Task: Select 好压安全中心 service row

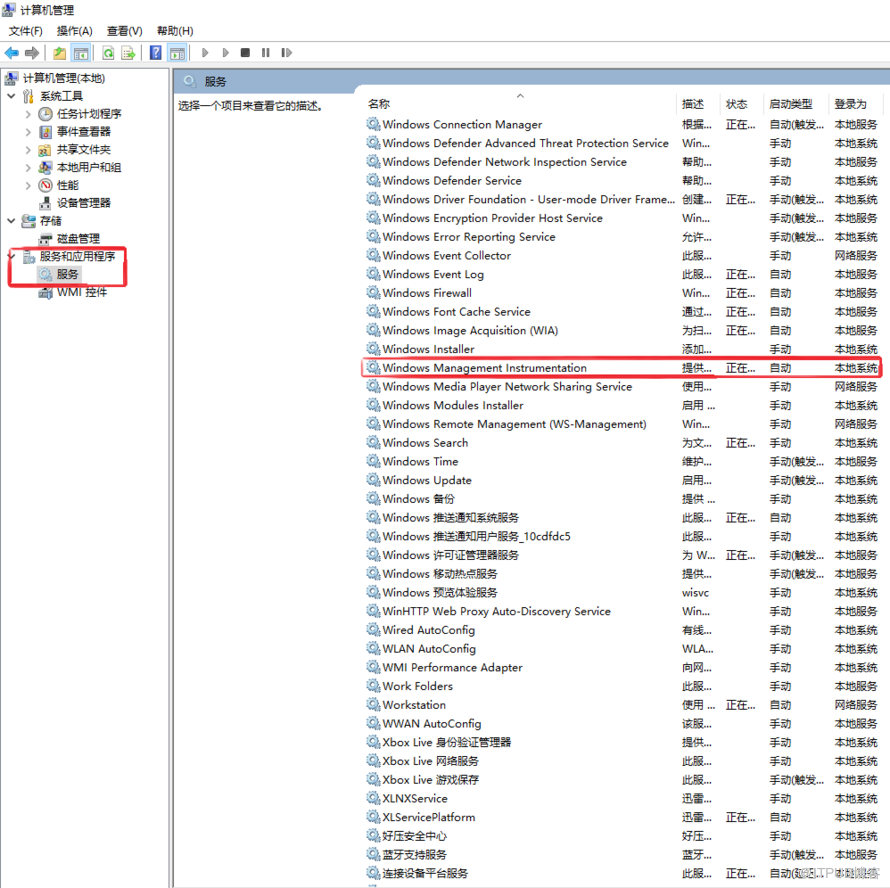Action: pyautogui.click(x=622, y=836)
